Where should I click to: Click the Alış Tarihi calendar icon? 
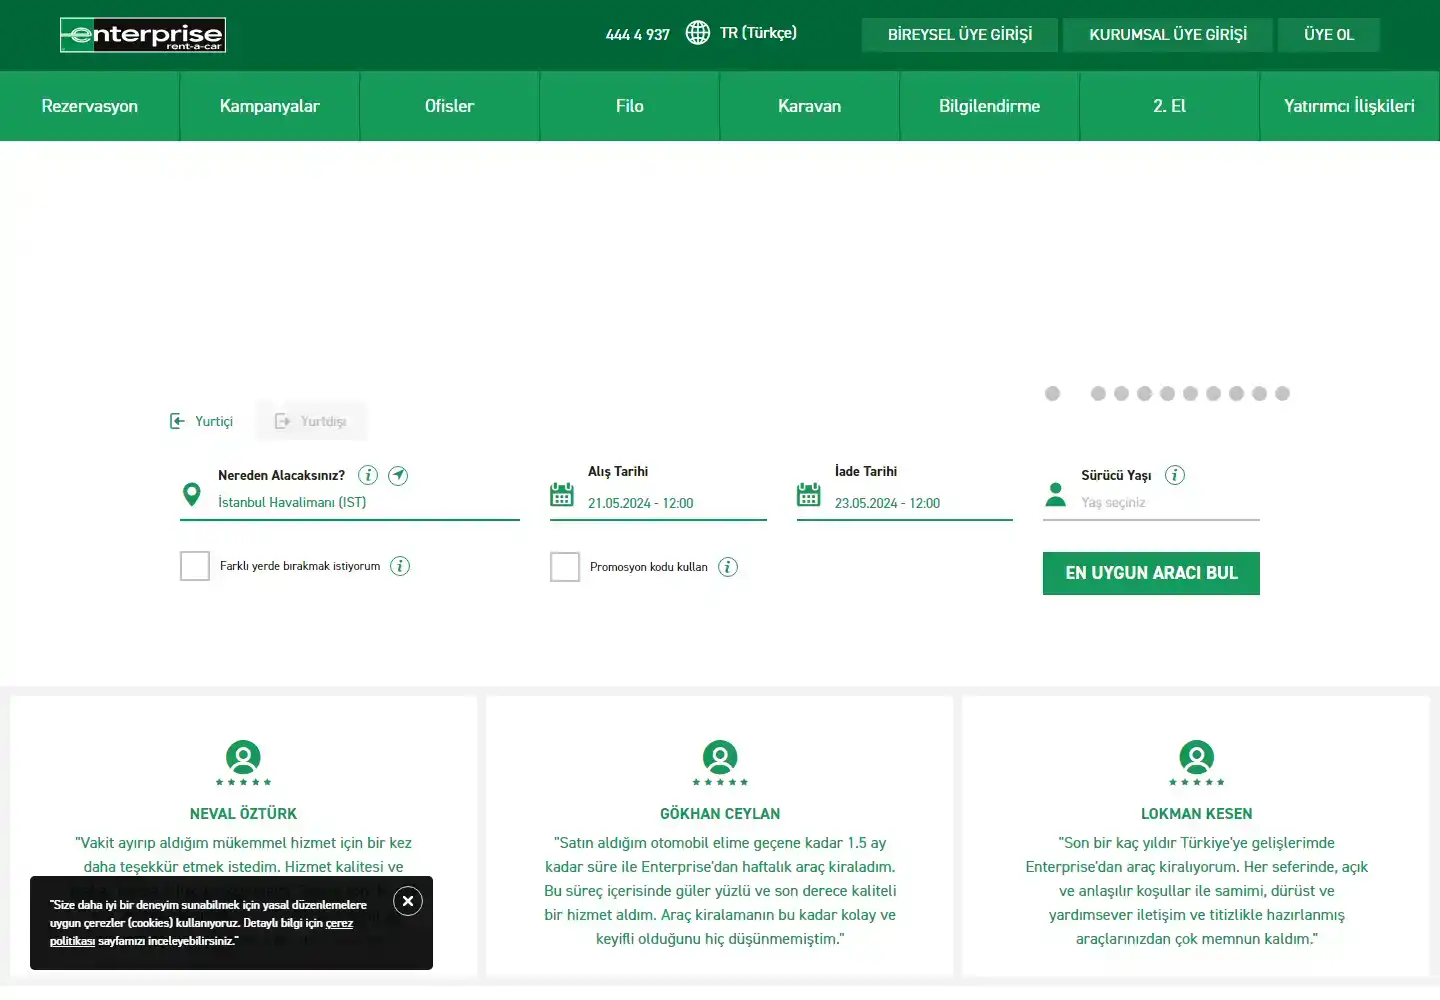(x=562, y=494)
